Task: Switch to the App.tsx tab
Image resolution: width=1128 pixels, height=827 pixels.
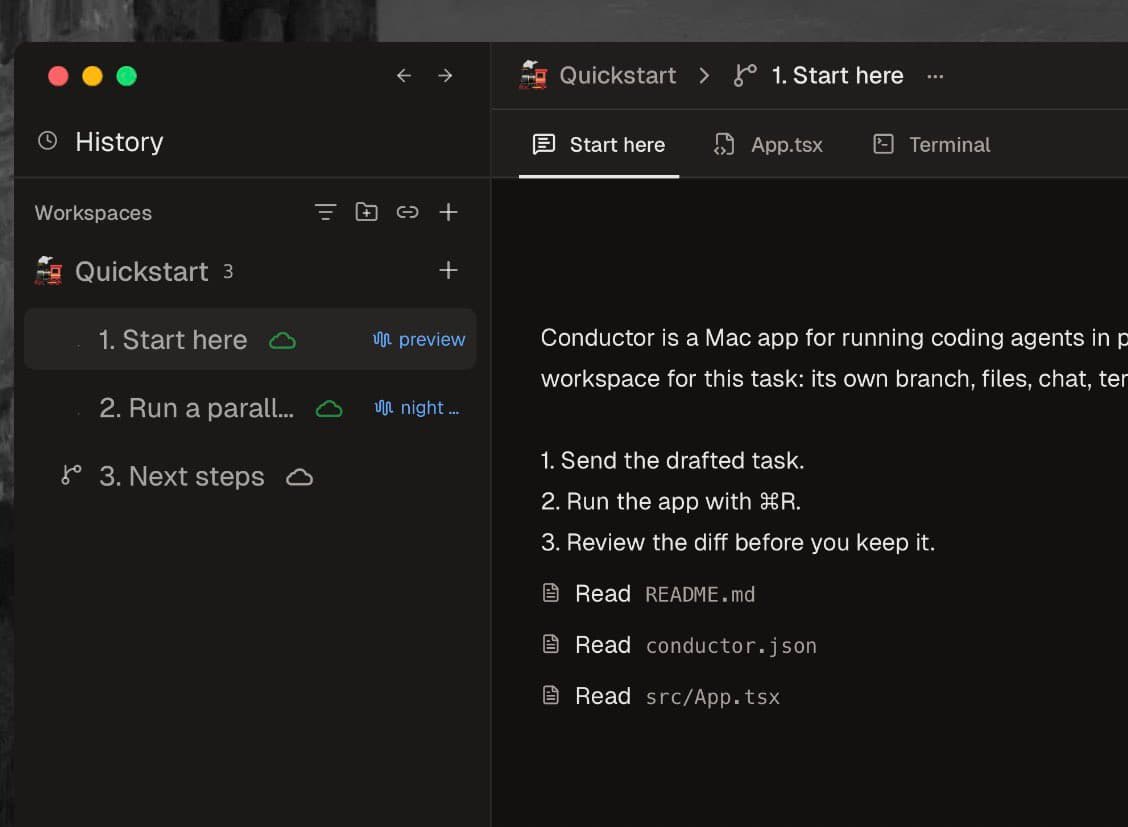Action: click(768, 145)
